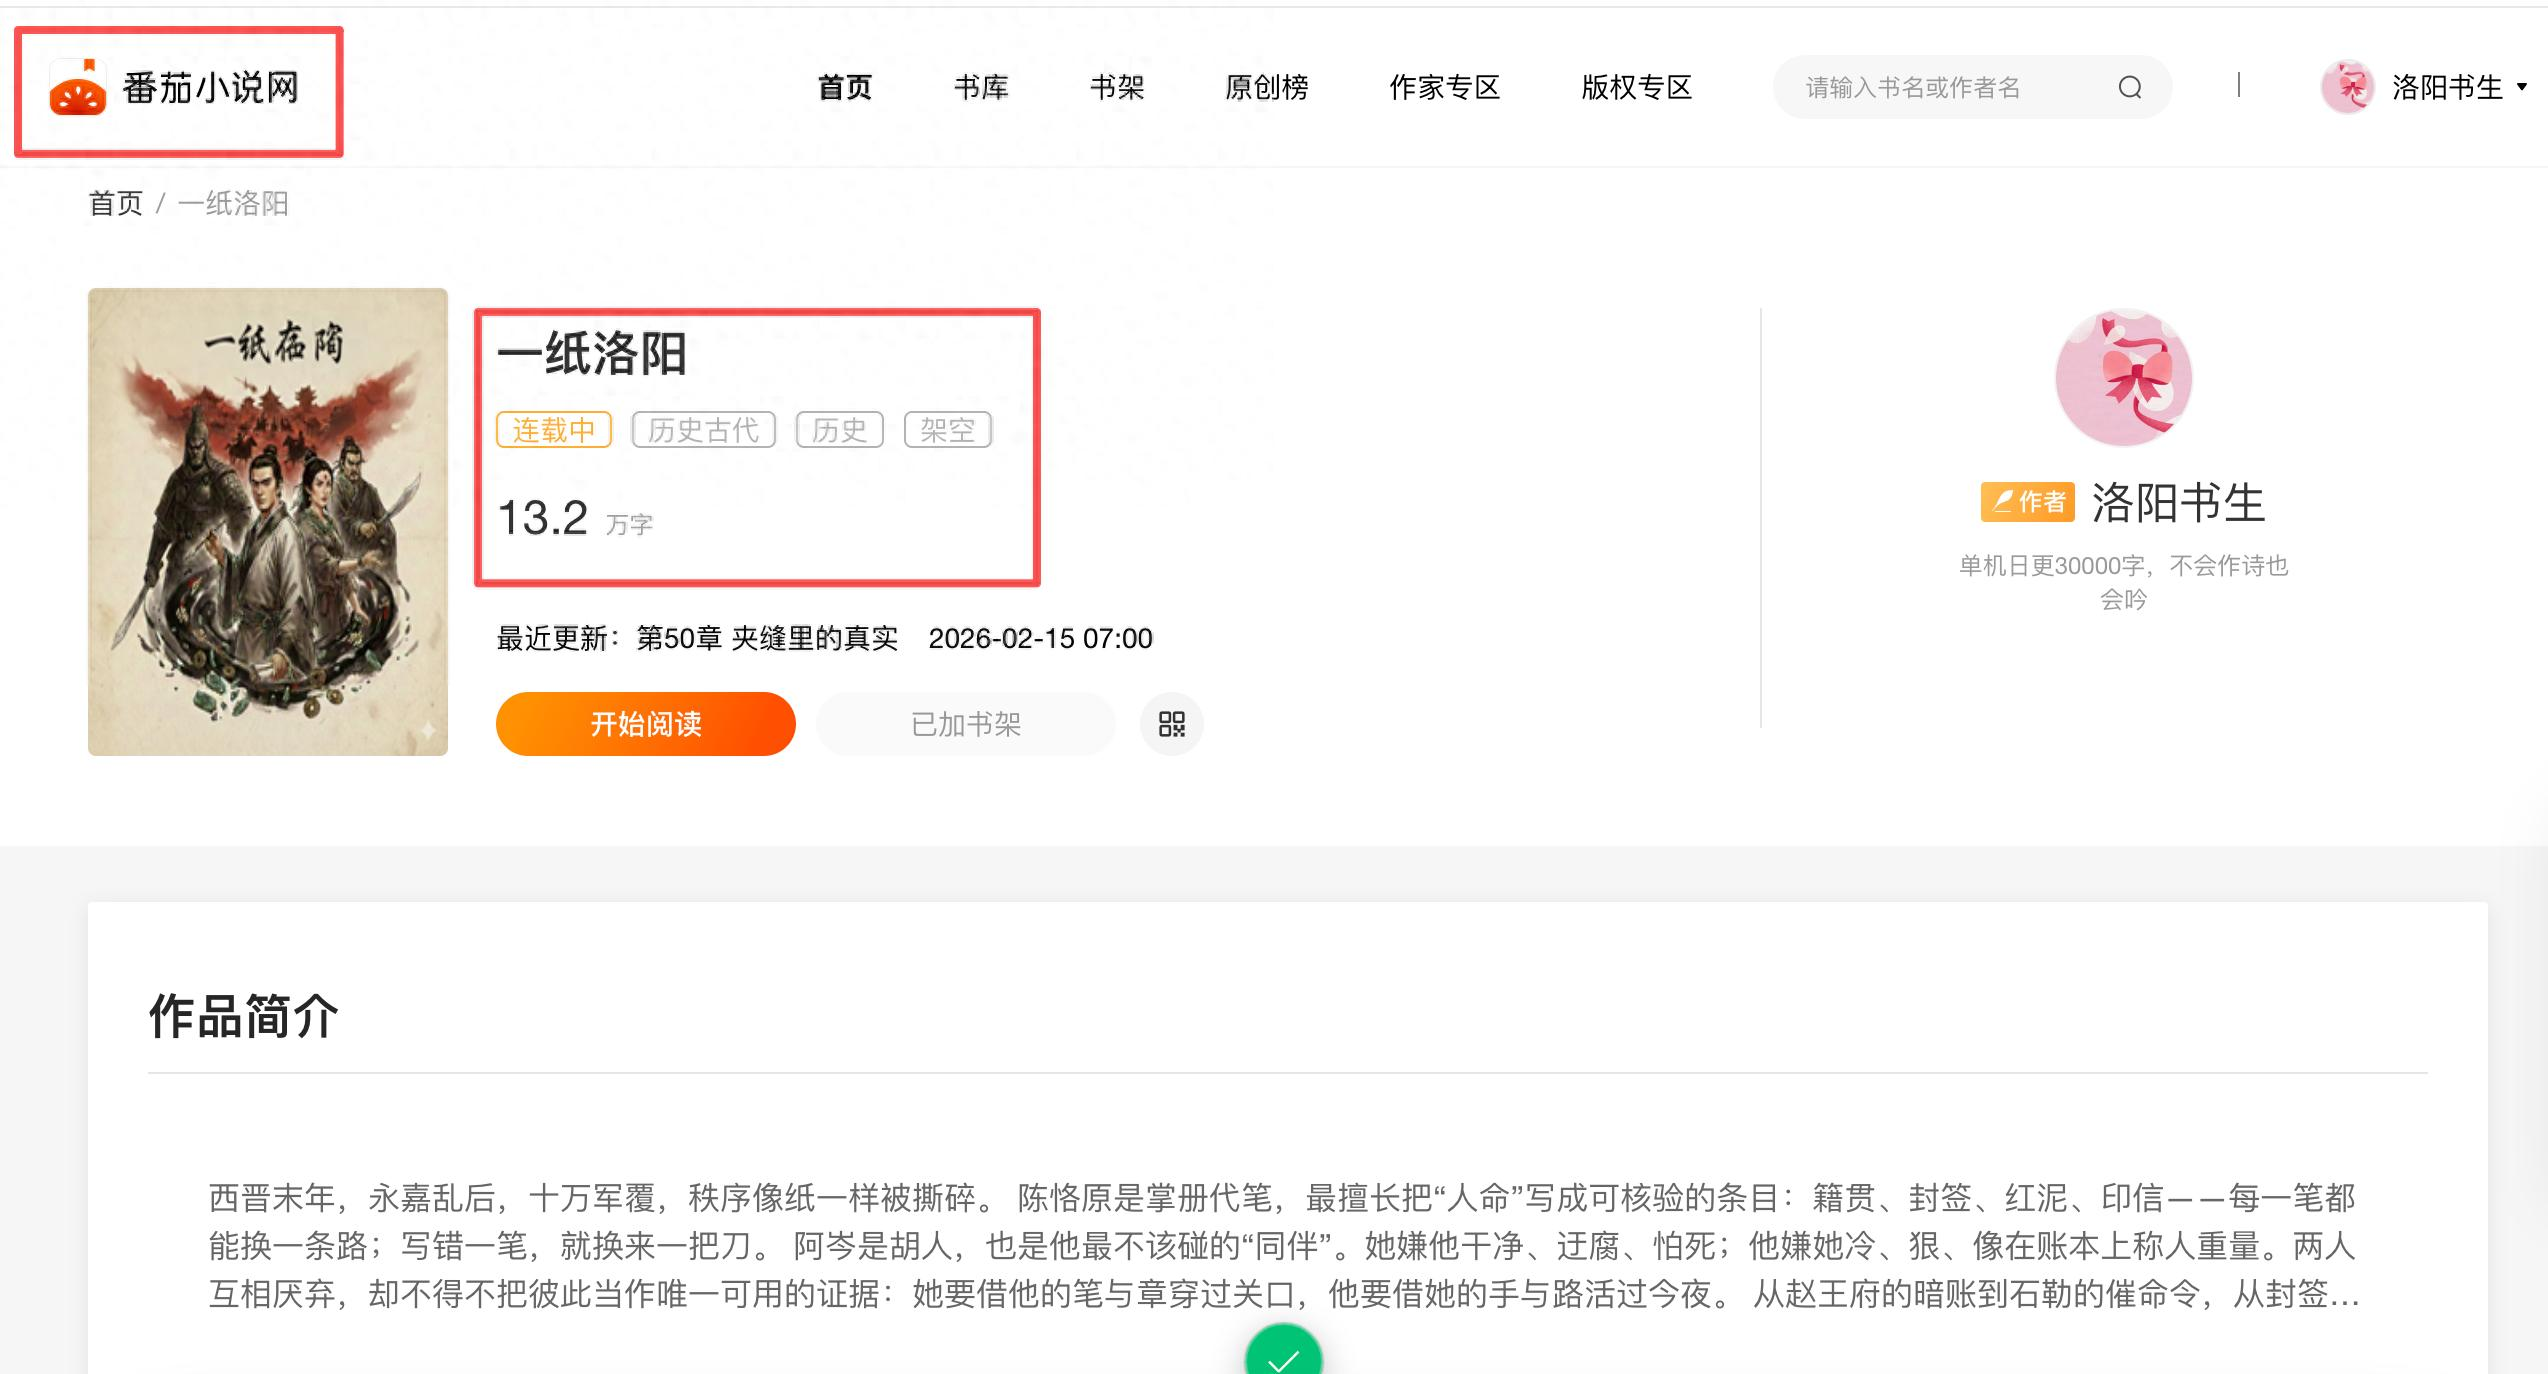Click the 首页 breadcrumb link
The height and width of the screenshot is (1374, 2548).
click(116, 204)
